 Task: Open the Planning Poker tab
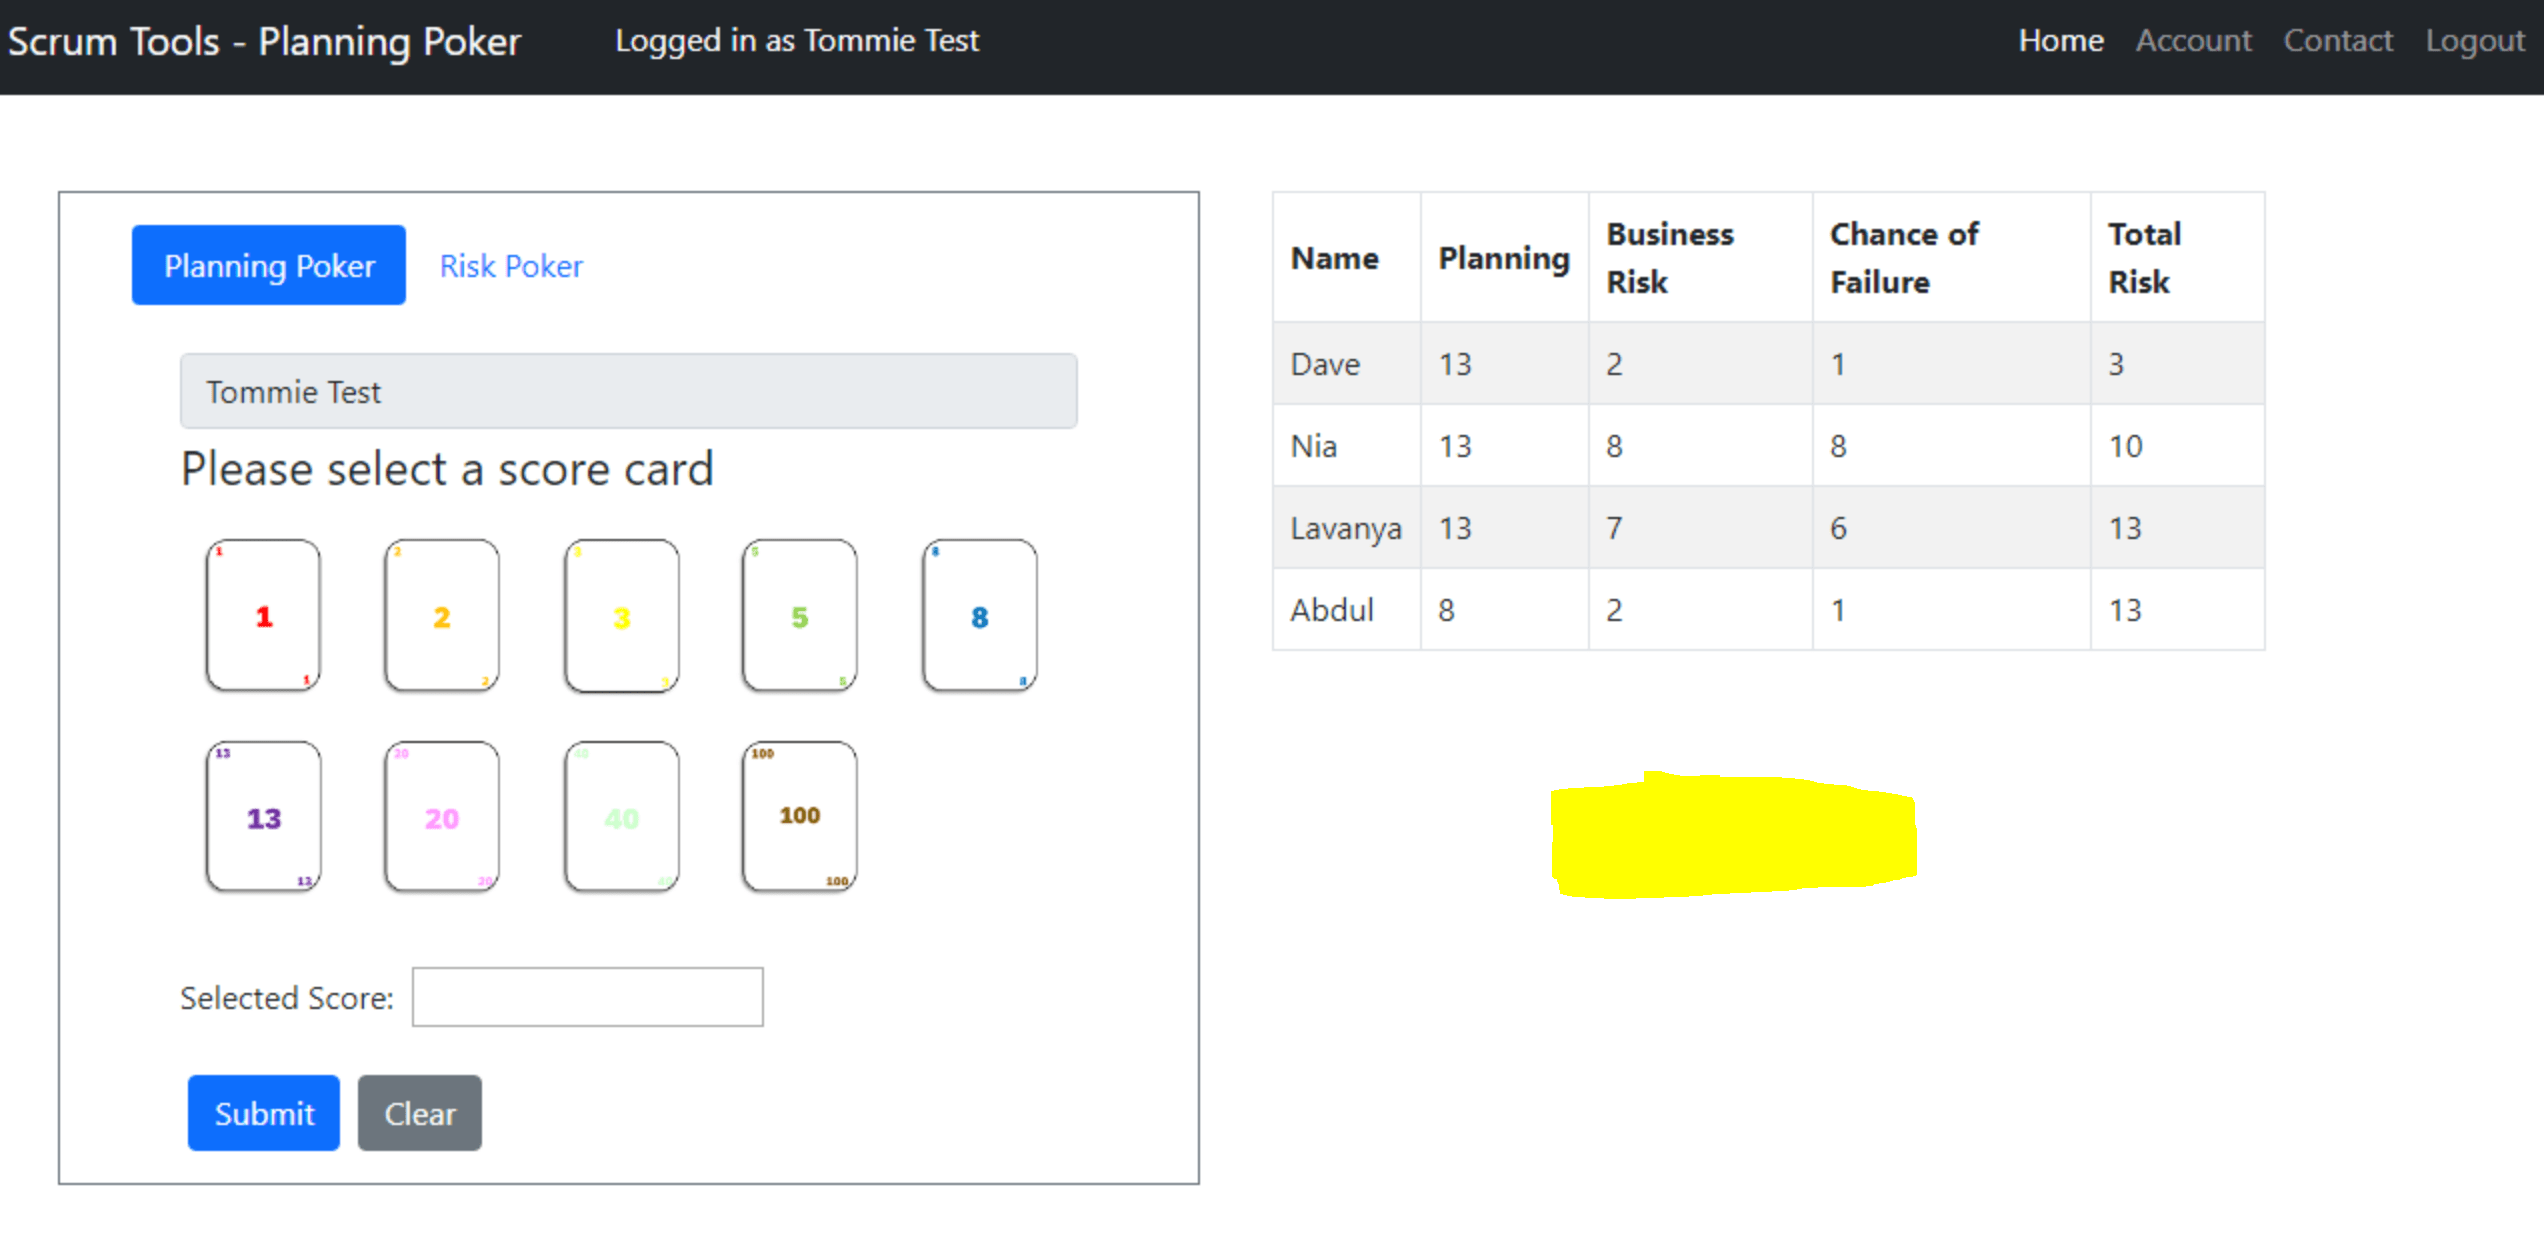tap(269, 266)
